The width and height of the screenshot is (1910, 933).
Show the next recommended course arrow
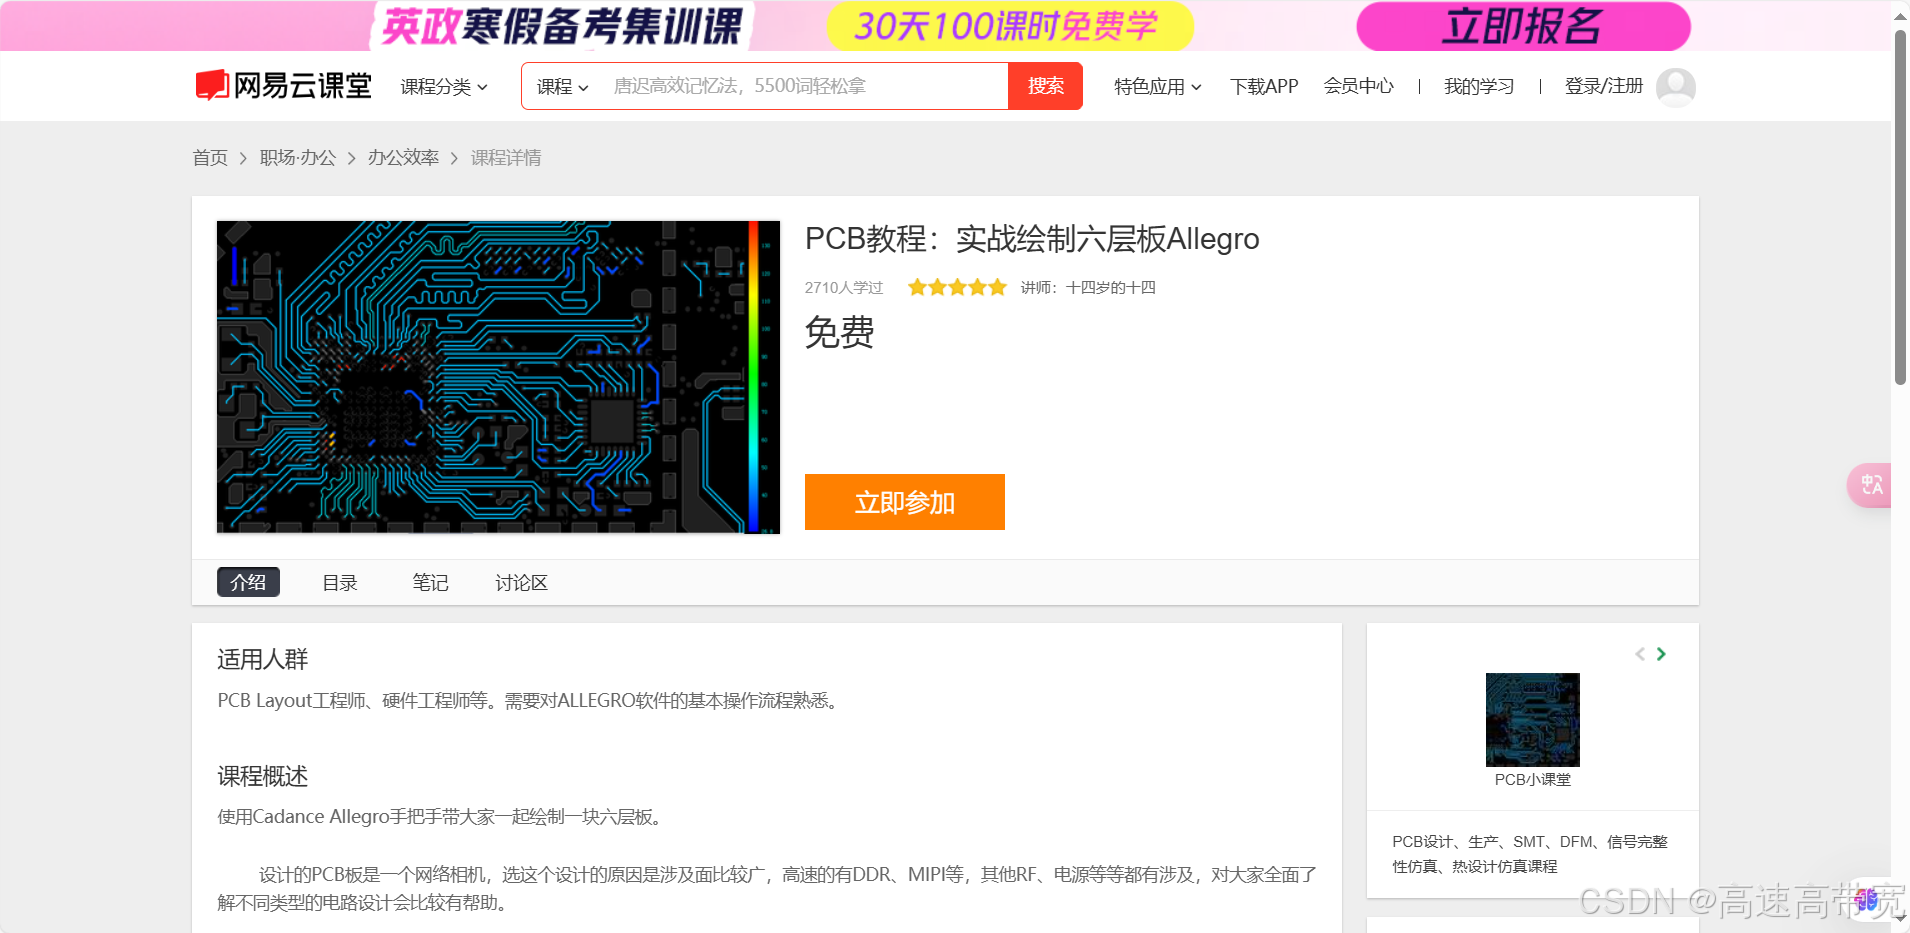tap(1661, 654)
